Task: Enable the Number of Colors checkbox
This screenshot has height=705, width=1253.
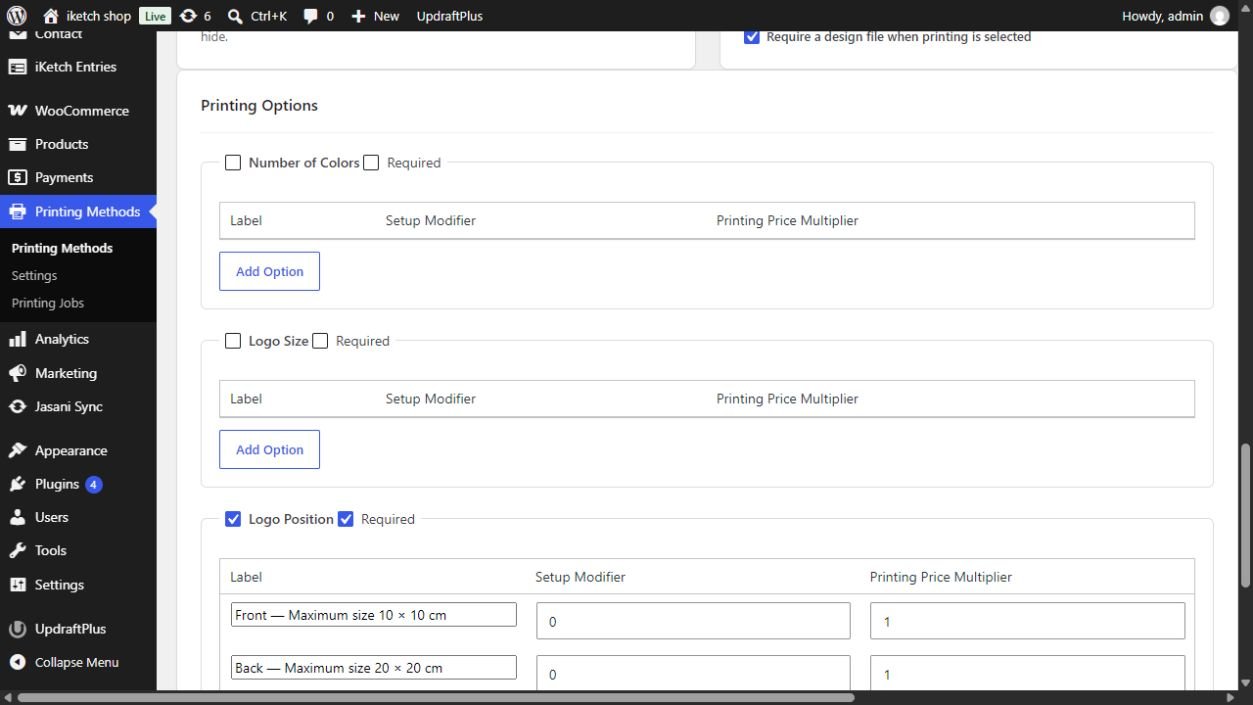Action: point(233,163)
